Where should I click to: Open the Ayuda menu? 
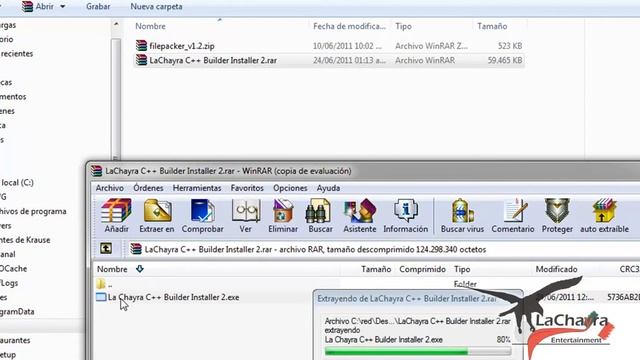(328, 188)
